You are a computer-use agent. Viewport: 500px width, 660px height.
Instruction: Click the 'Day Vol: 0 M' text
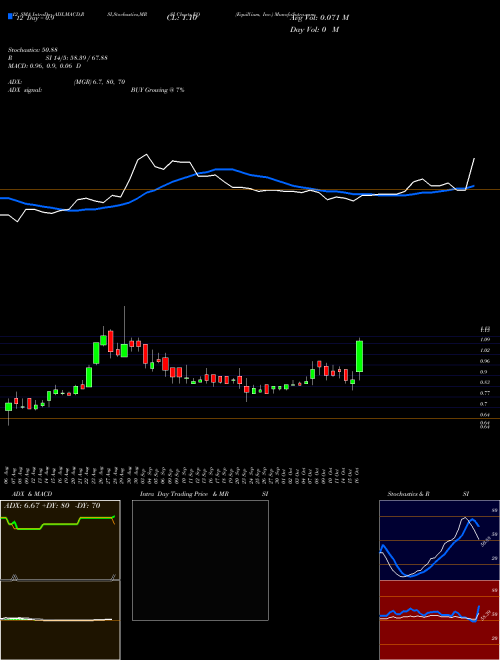tap(314, 30)
